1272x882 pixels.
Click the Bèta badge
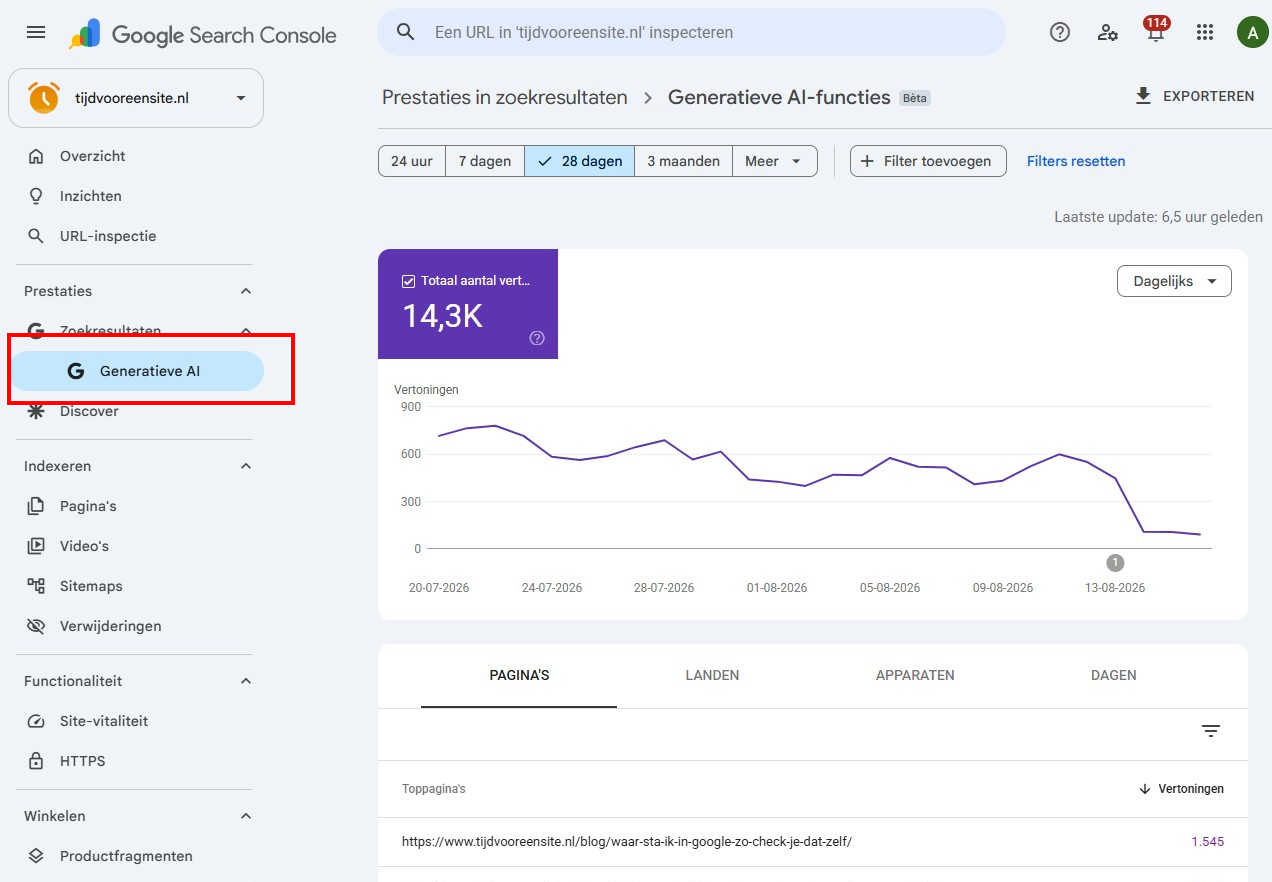(915, 98)
